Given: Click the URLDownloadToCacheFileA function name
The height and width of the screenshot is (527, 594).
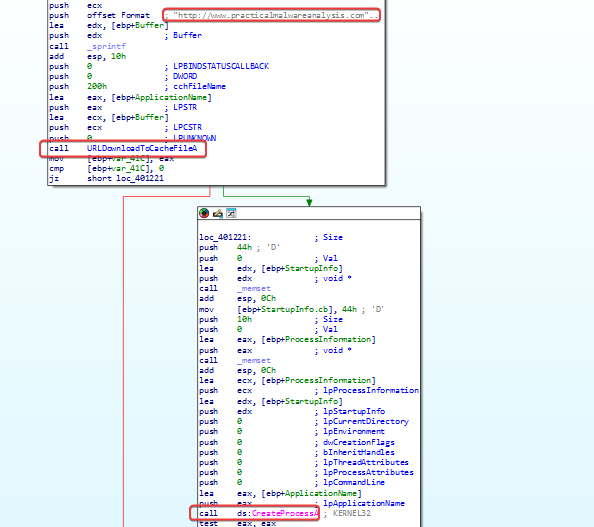Looking at the screenshot, I should (x=142, y=148).
